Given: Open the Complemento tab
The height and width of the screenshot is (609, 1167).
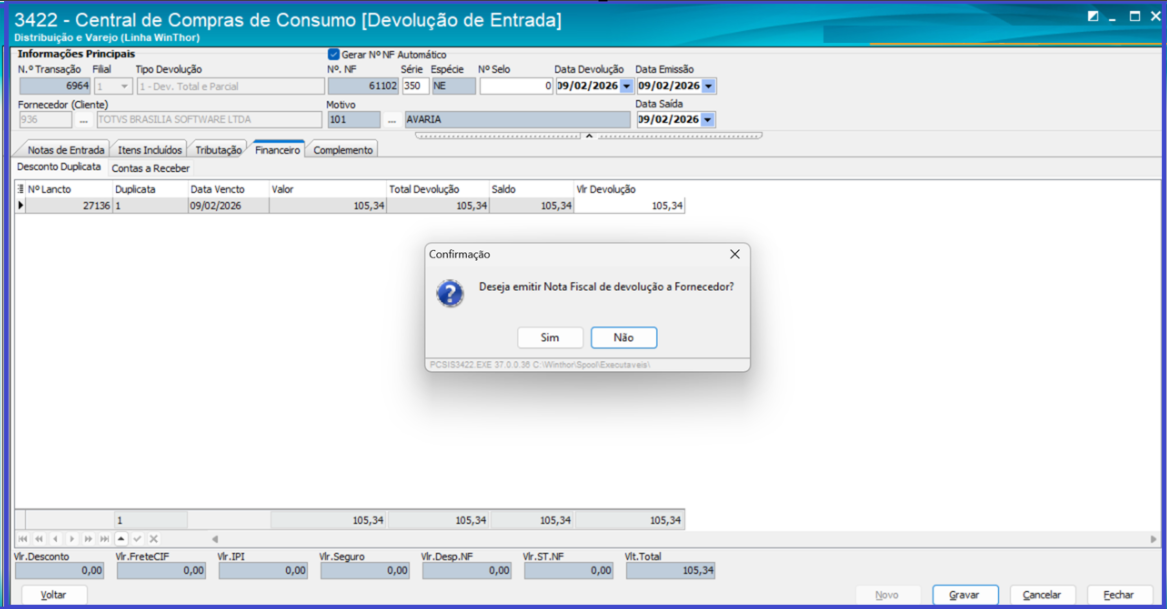Looking at the screenshot, I should (x=343, y=150).
